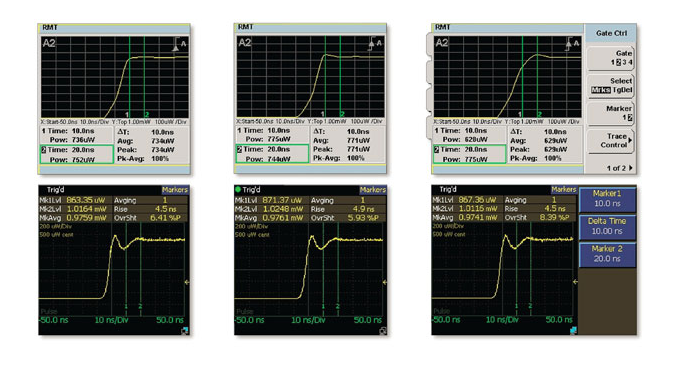Click the corner icon on bottom-left scope
683x391 pixels.
pos(185,331)
